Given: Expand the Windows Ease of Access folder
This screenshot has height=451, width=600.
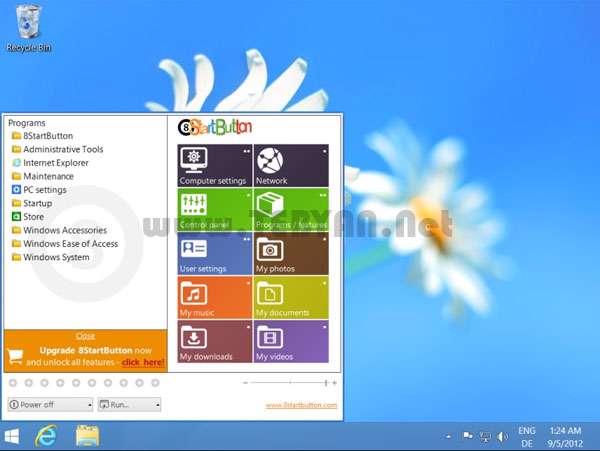Looking at the screenshot, I should [65, 244].
